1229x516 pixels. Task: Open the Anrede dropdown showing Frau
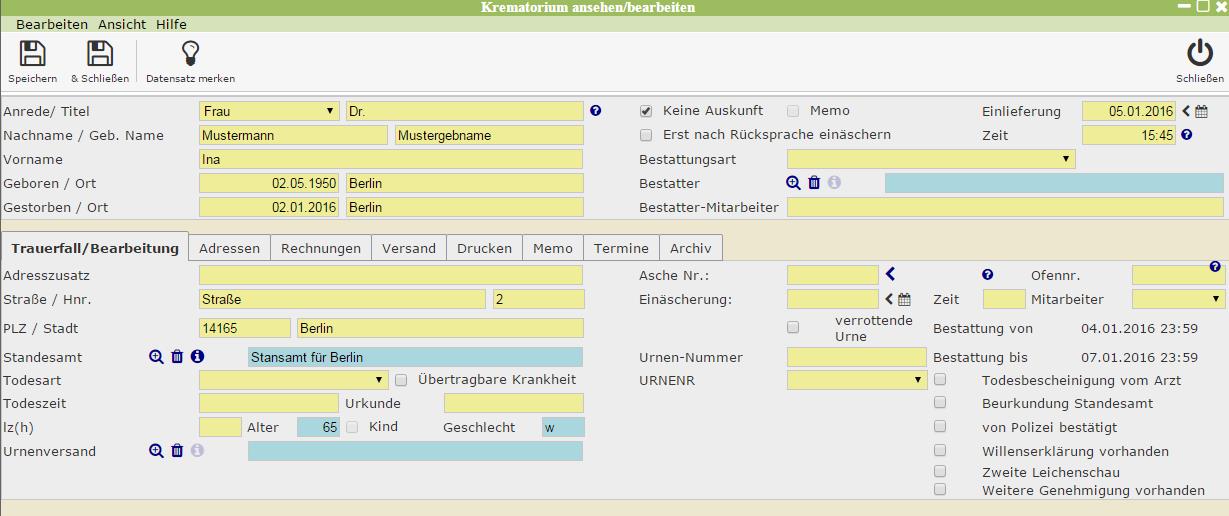tap(269, 111)
